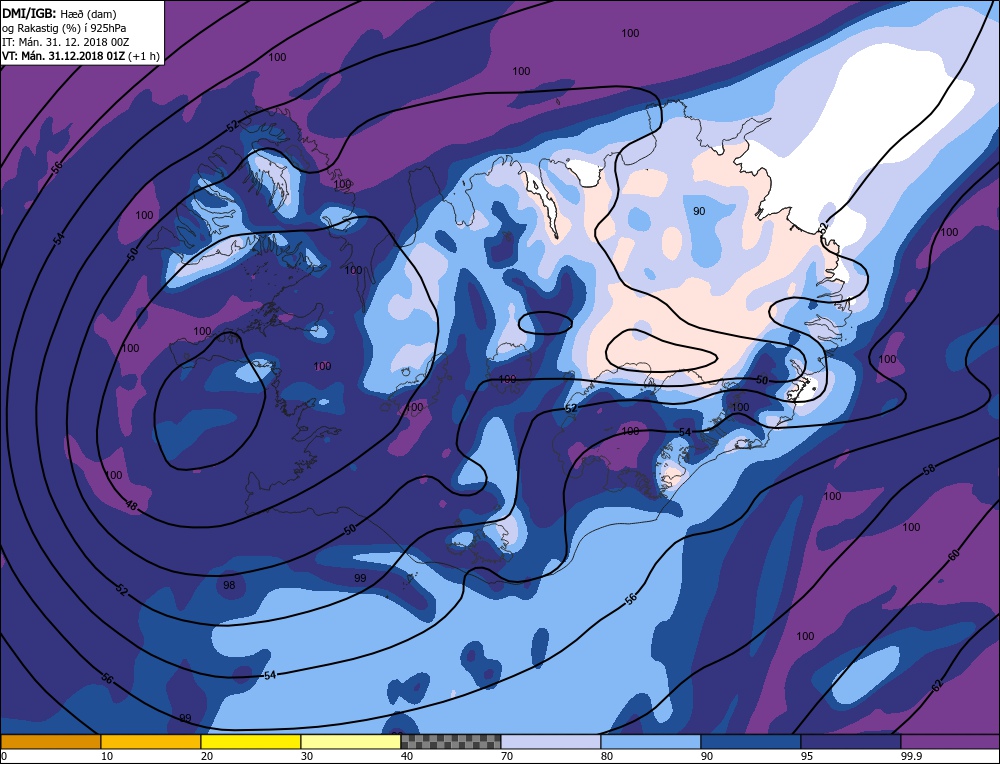This screenshot has height=764, width=1000.
Task: Click the '95' tick label in the legend
Action: pyautogui.click(x=807, y=756)
